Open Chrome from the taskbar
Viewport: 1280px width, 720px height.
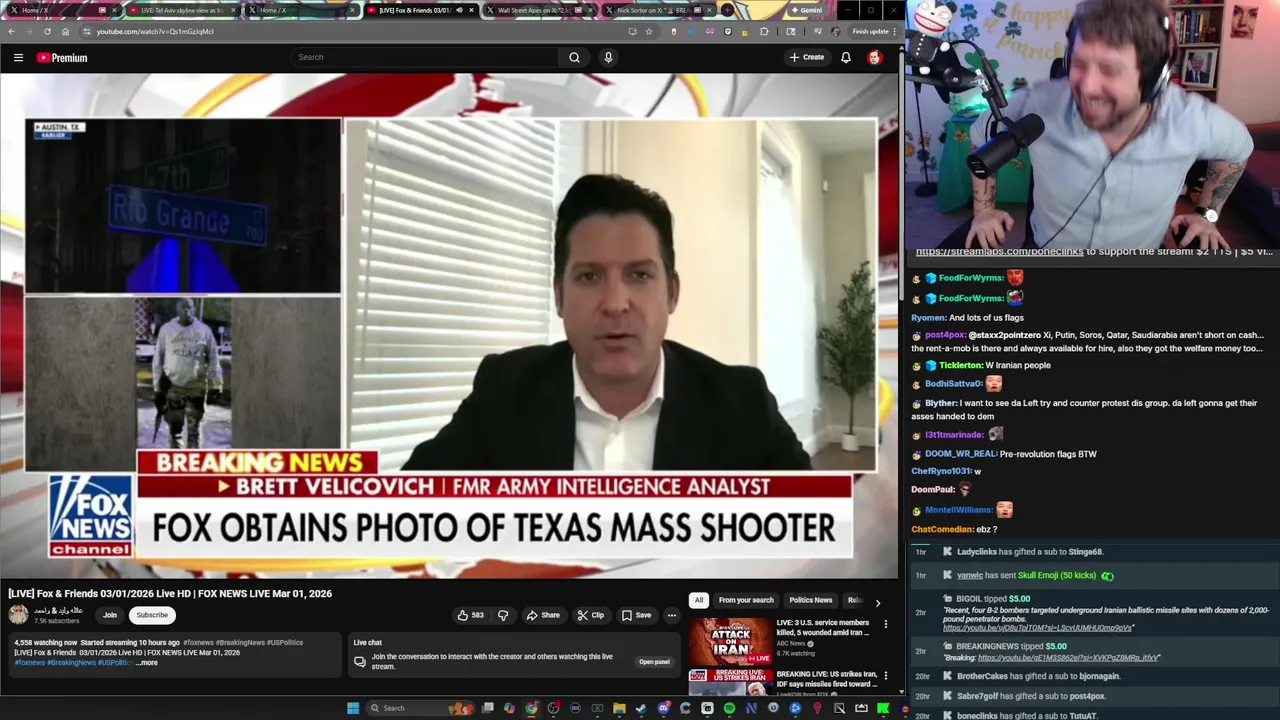(531, 708)
